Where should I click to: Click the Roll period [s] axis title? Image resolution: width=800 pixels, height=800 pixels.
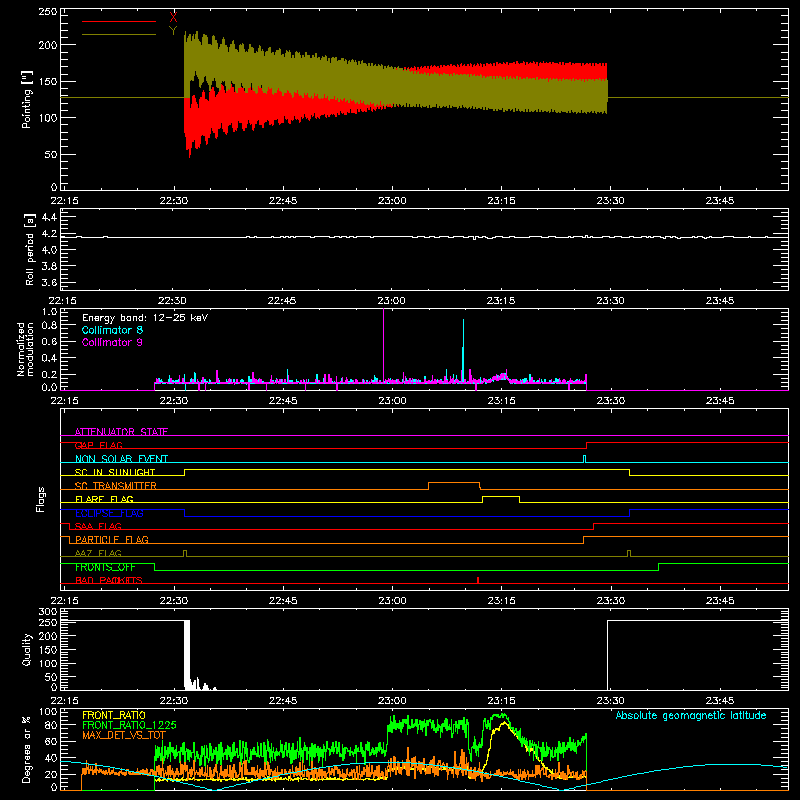point(30,249)
